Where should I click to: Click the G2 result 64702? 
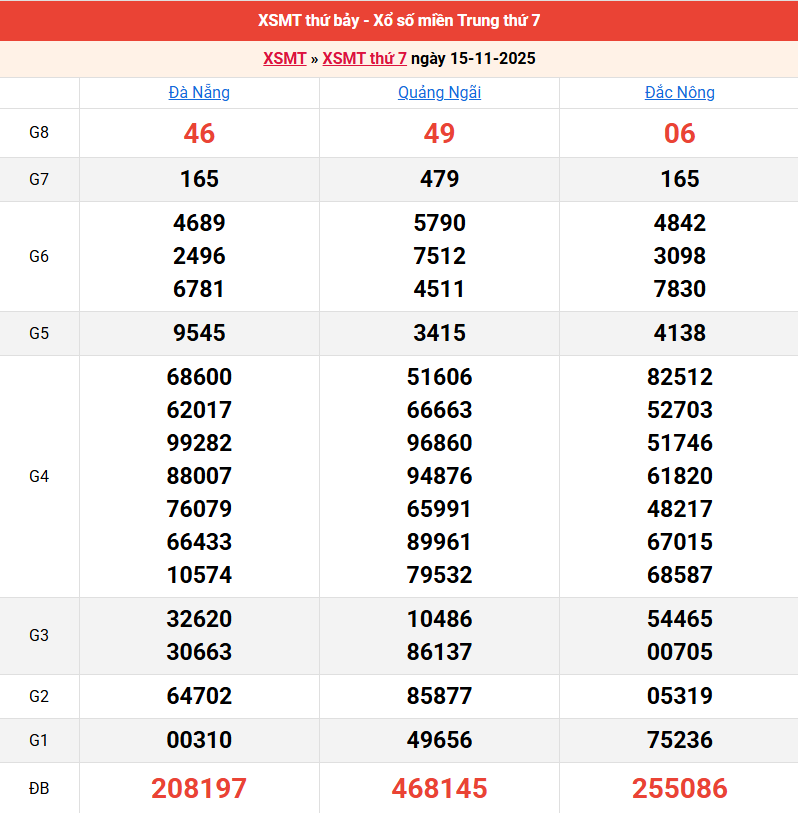tap(199, 696)
